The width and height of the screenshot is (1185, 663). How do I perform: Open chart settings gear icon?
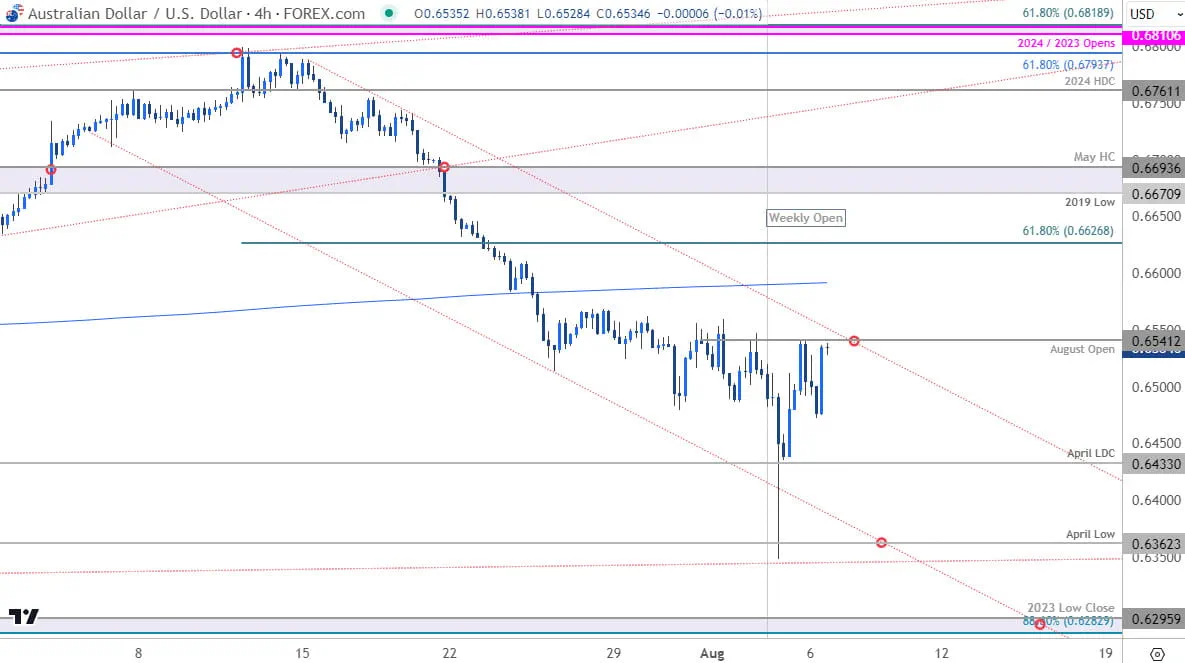[1157, 653]
